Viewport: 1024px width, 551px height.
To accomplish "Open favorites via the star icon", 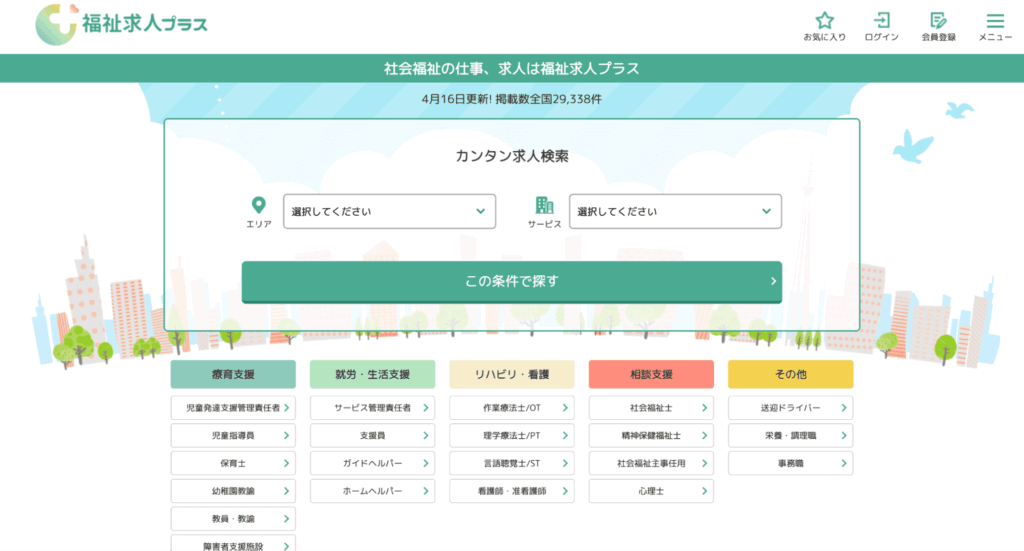I will [824, 20].
